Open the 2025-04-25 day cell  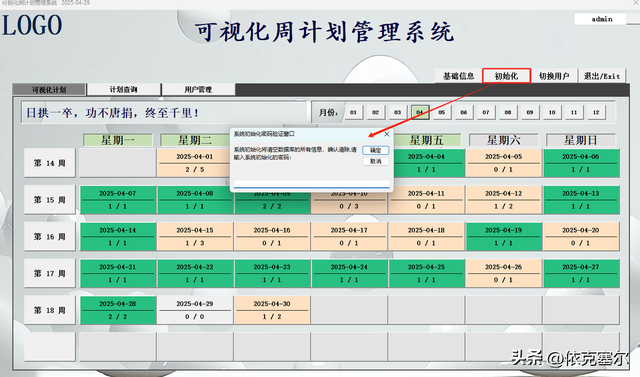426,273
